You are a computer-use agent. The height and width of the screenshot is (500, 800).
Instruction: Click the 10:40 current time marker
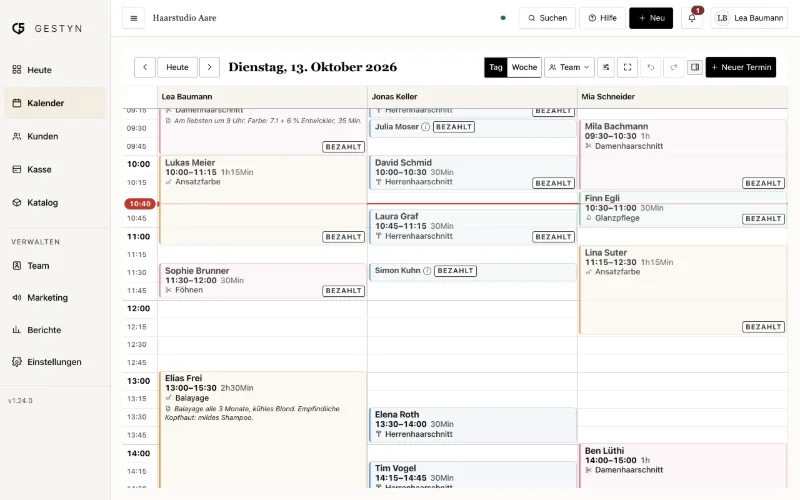[x=140, y=204]
